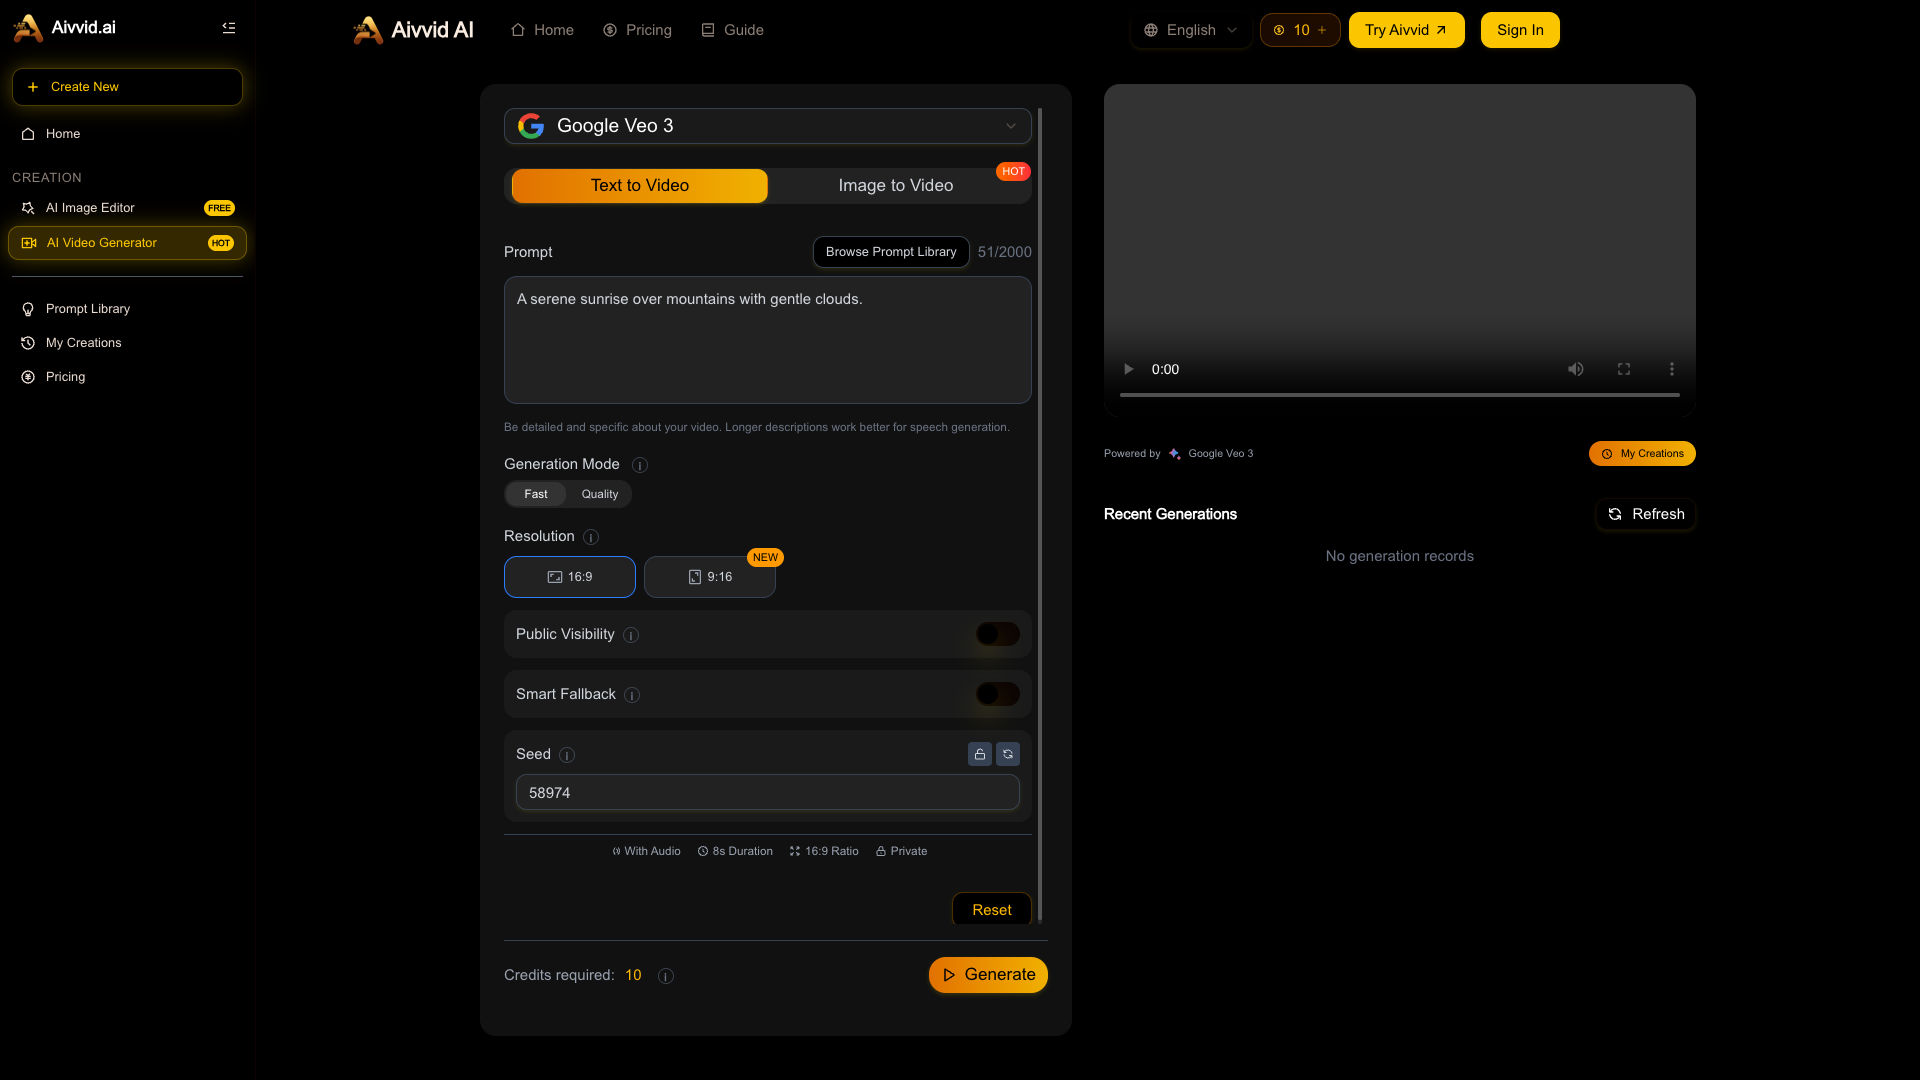Click the Aivvid.ai sidebar logo

[x=65, y=28]
